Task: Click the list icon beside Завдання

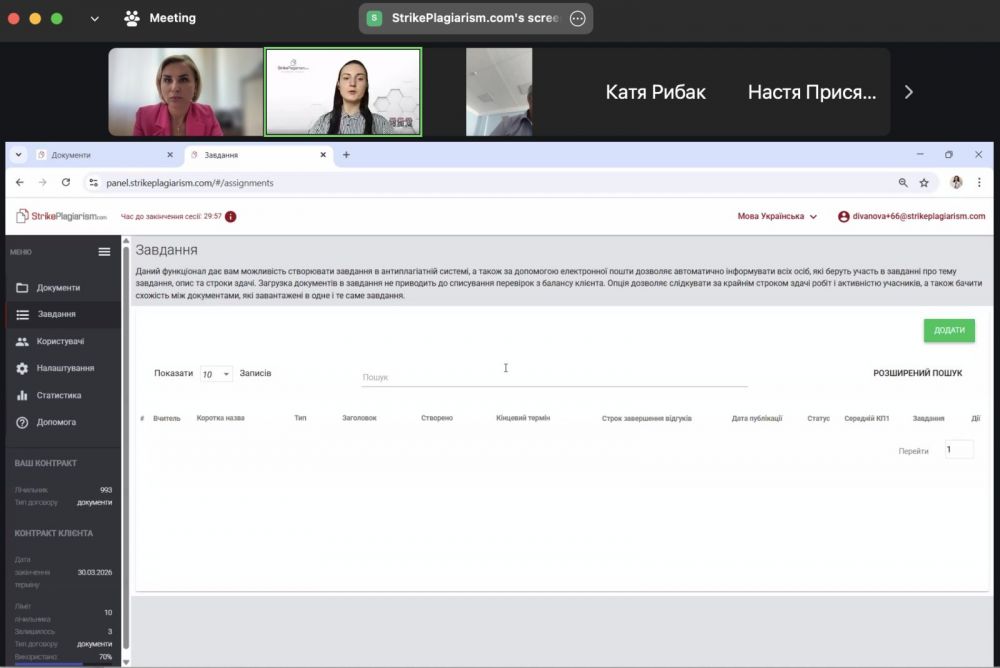Action: [x=22, y=315]
